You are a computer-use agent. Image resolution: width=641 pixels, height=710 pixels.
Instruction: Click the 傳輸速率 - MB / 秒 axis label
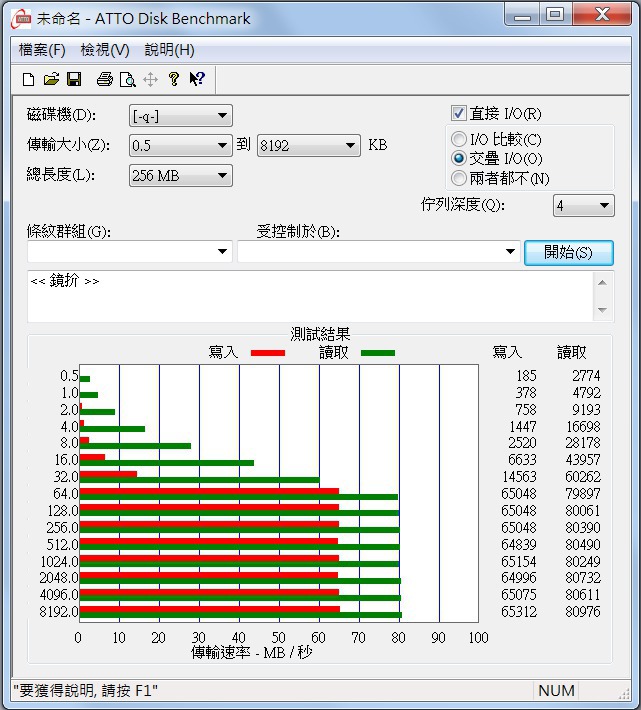(x=252, y=652)
